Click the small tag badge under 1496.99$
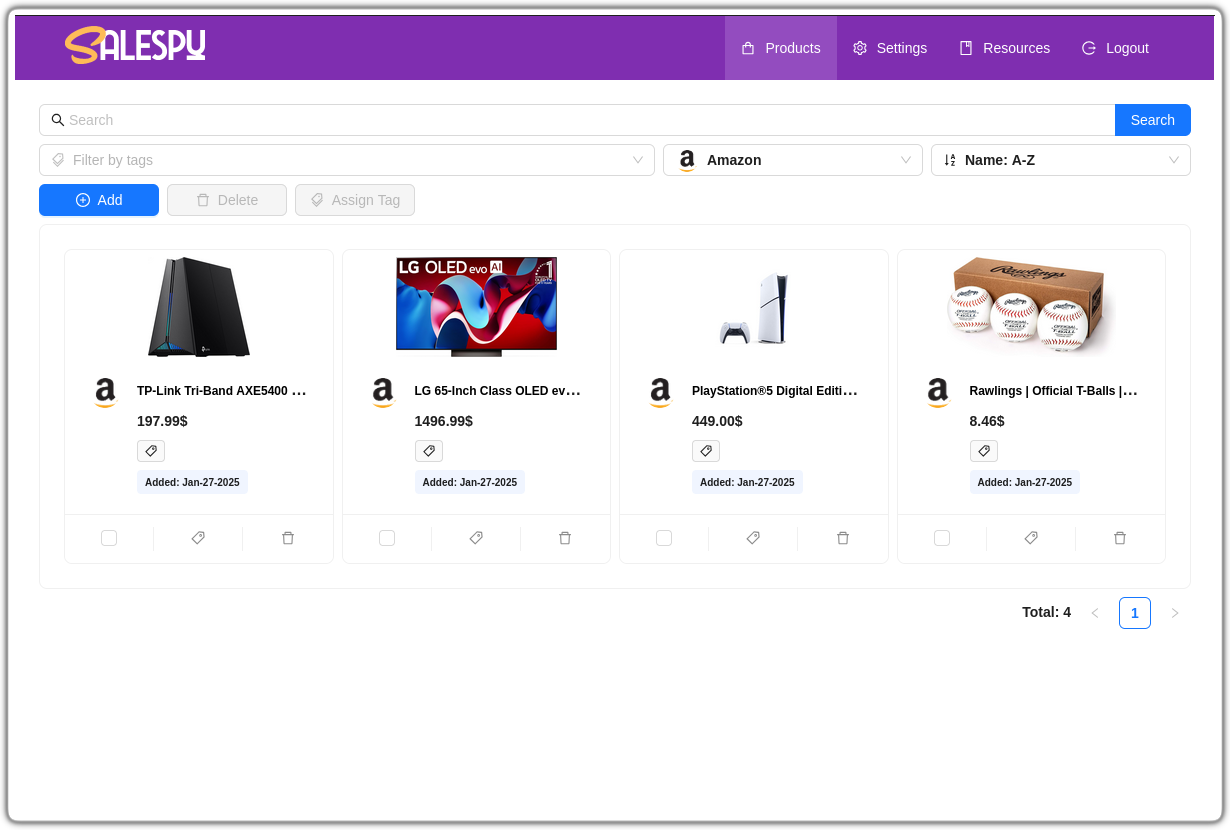Viewport: 1230px width, 830px height. 429,451
